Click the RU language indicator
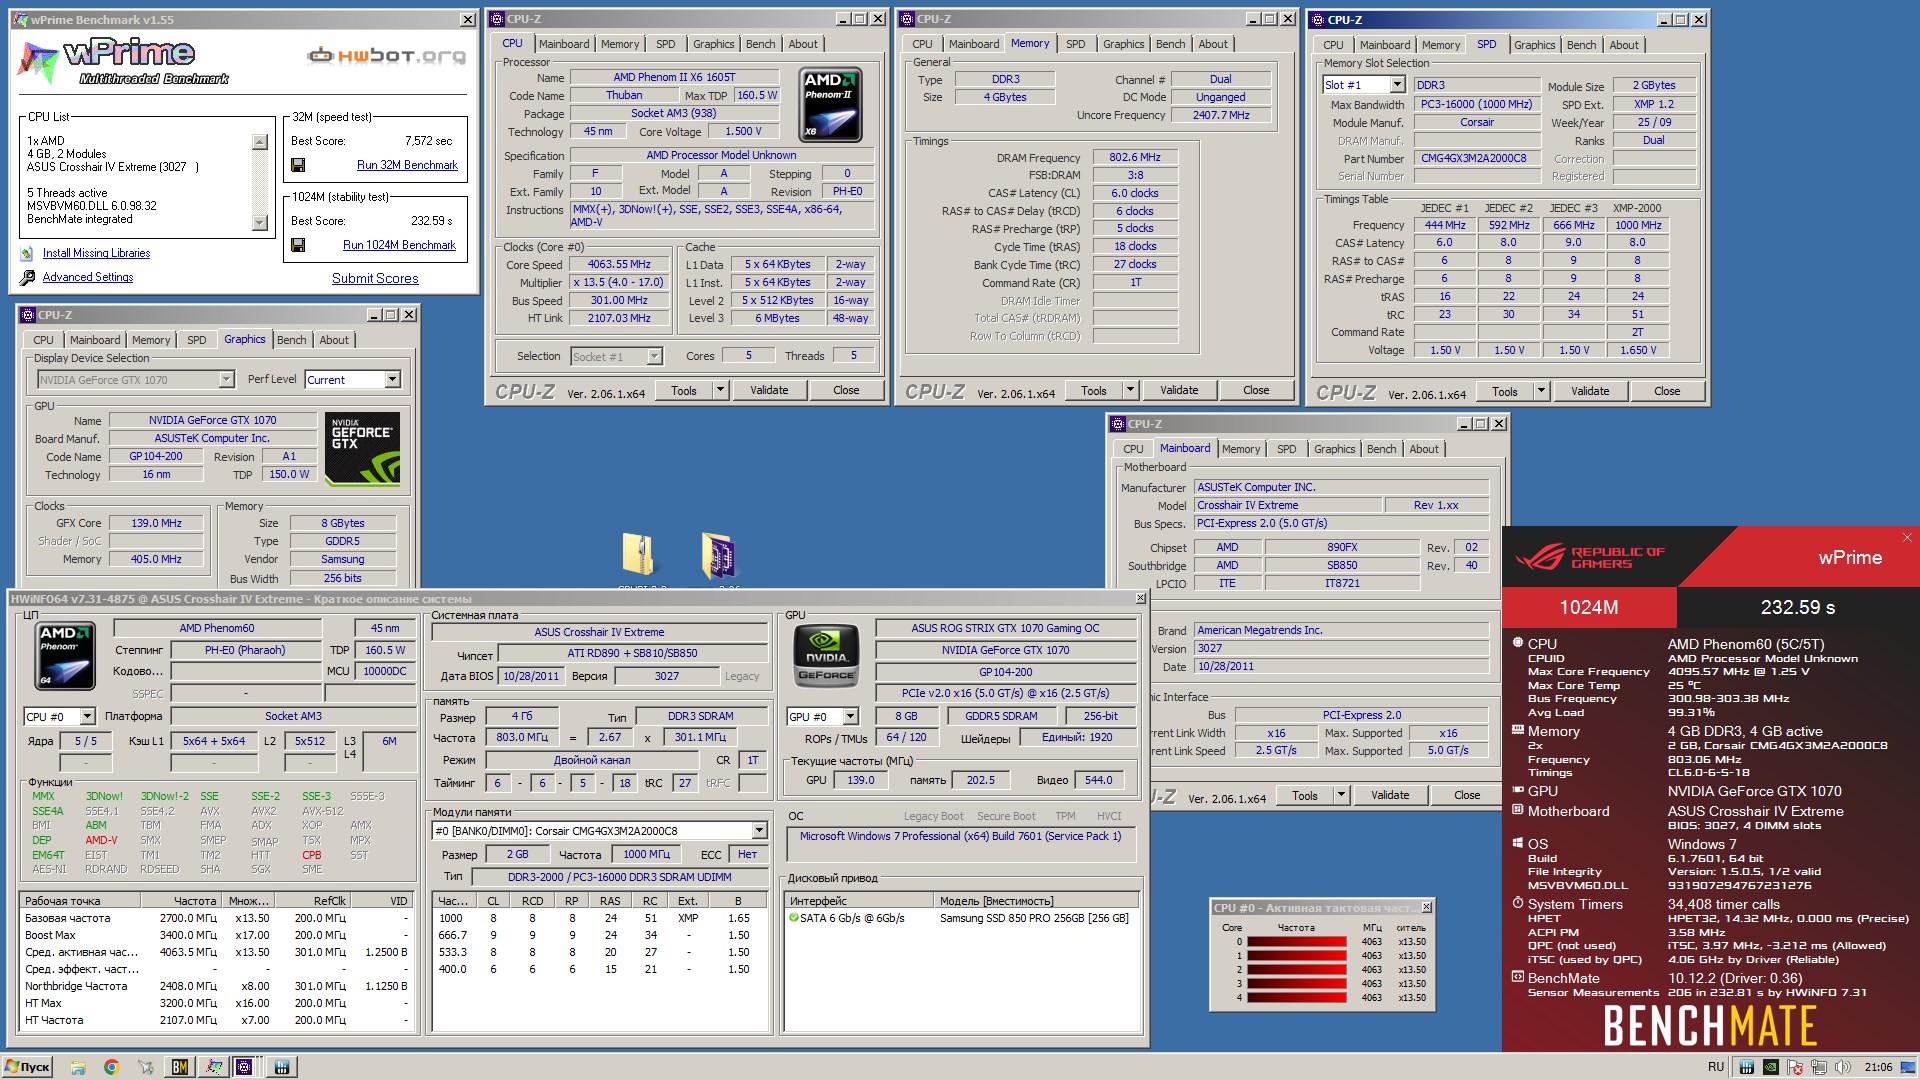1920x1080 pixels. click(1716, 1067)
